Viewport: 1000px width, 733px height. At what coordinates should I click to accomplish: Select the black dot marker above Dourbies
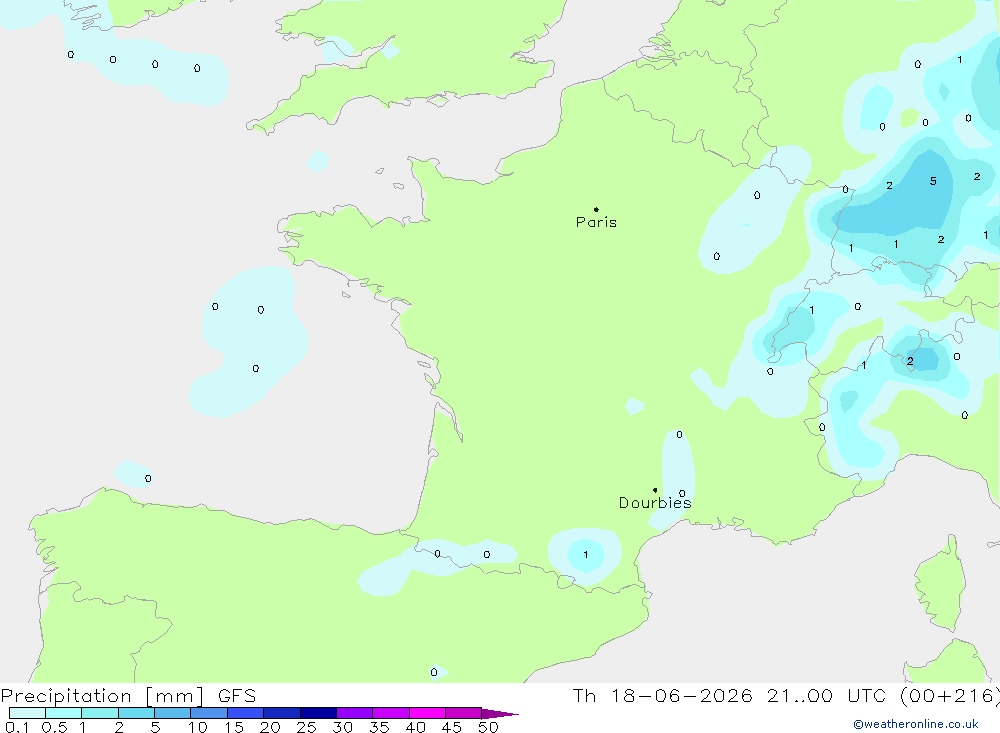click(655, 490)
